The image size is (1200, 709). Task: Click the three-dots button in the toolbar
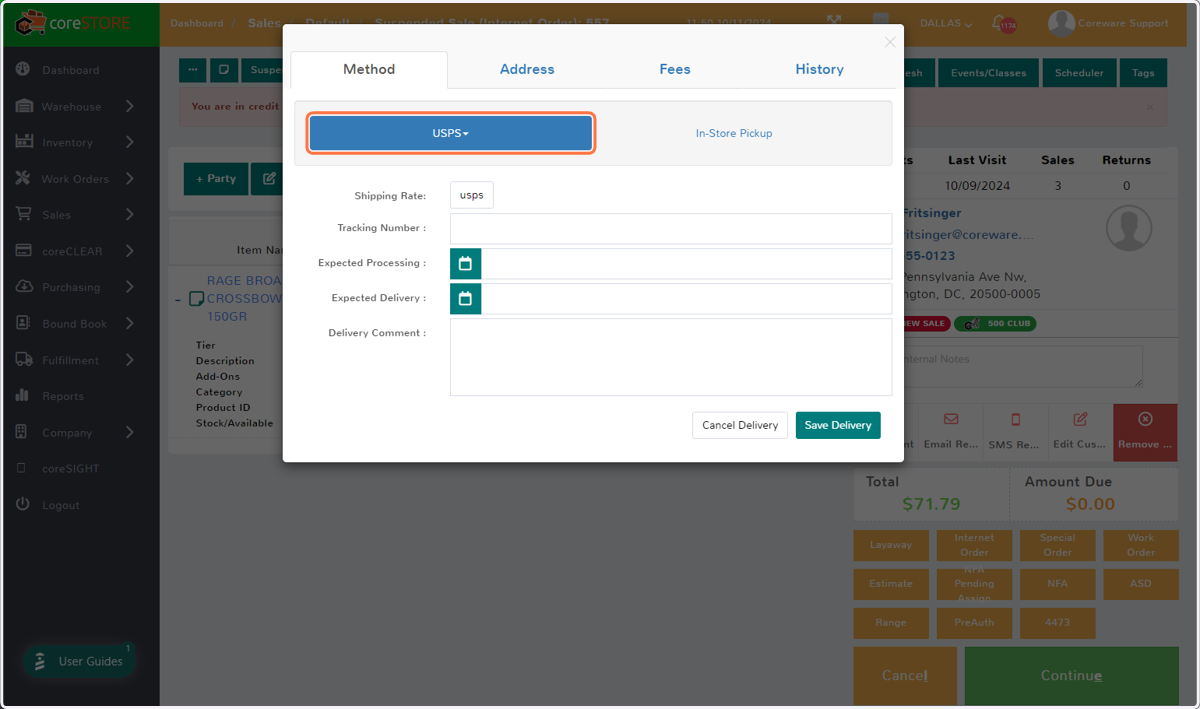193,71
